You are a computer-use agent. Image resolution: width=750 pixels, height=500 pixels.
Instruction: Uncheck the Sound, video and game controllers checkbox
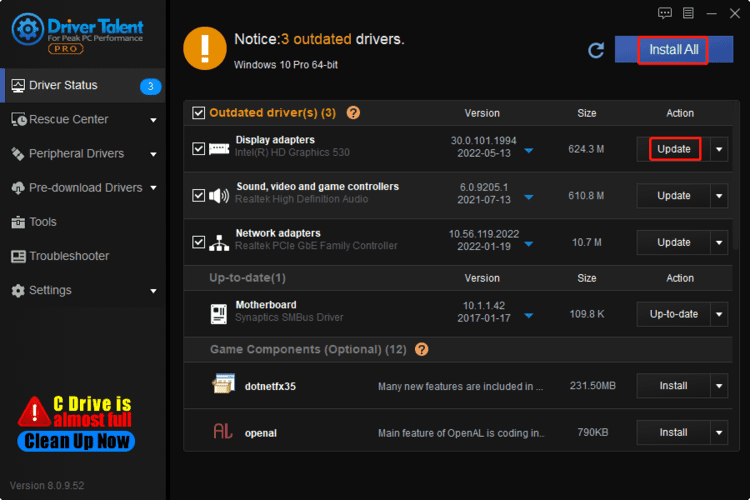click(198, 195)
